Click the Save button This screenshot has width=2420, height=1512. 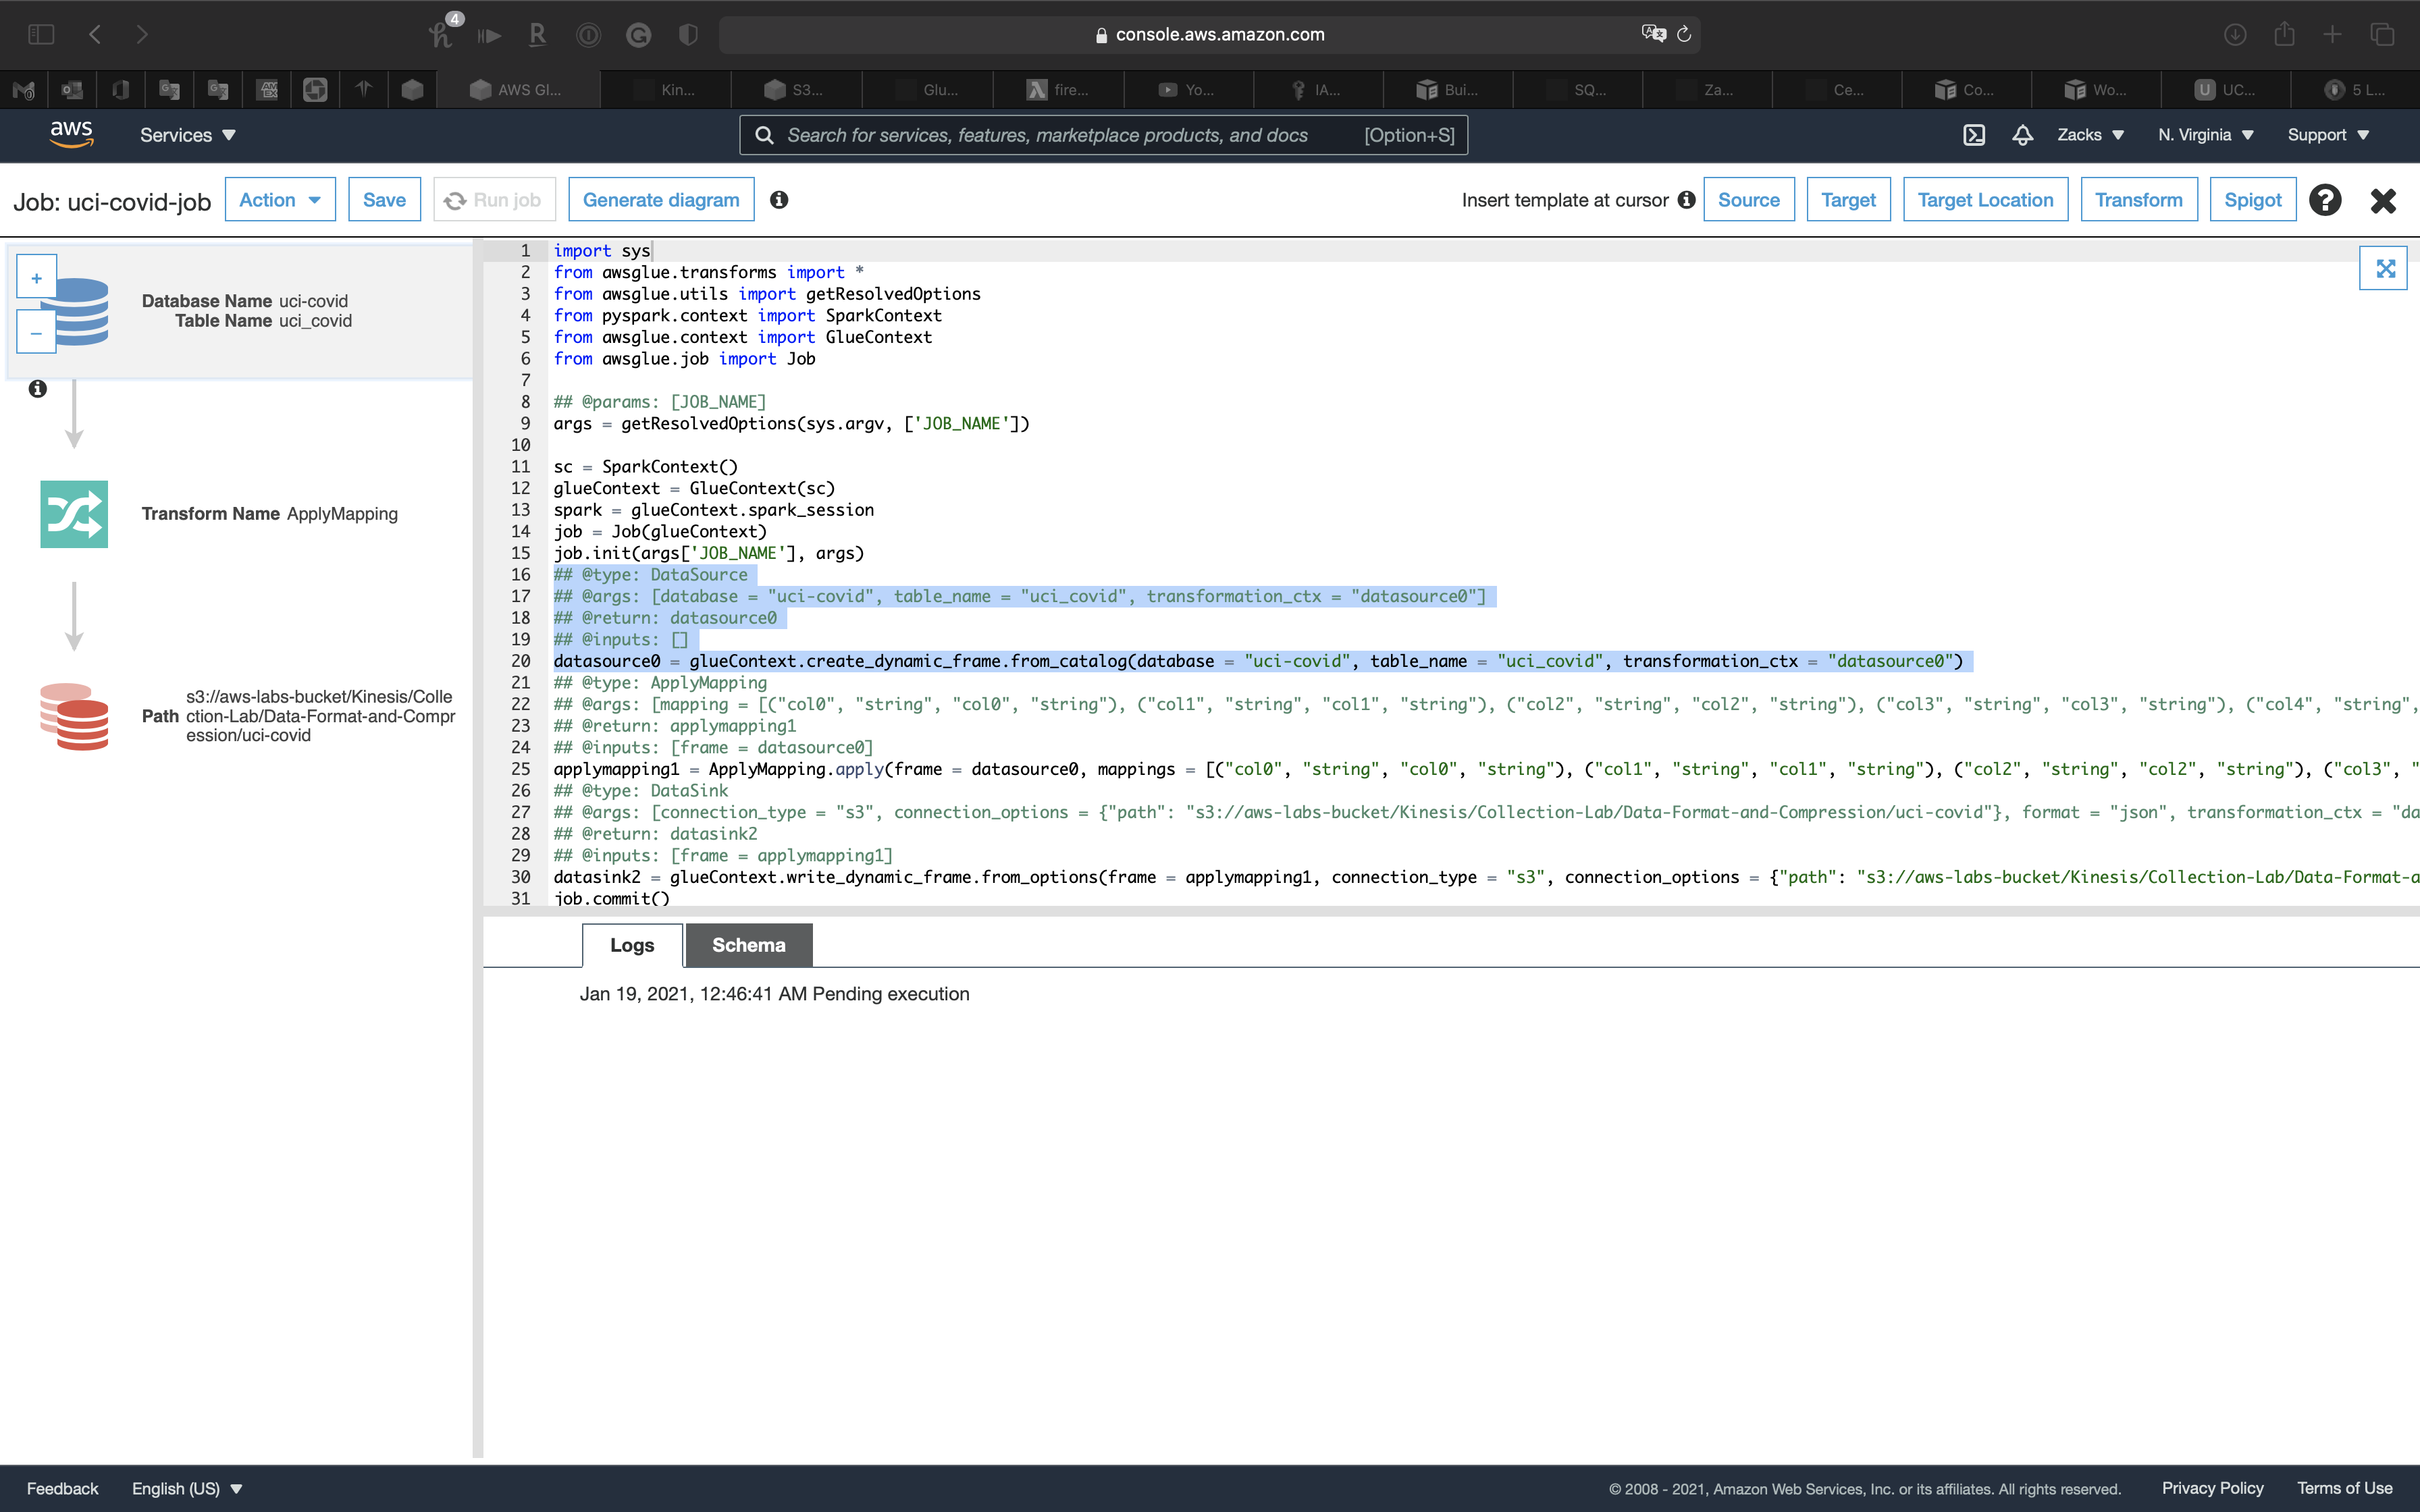coord(384,200)
